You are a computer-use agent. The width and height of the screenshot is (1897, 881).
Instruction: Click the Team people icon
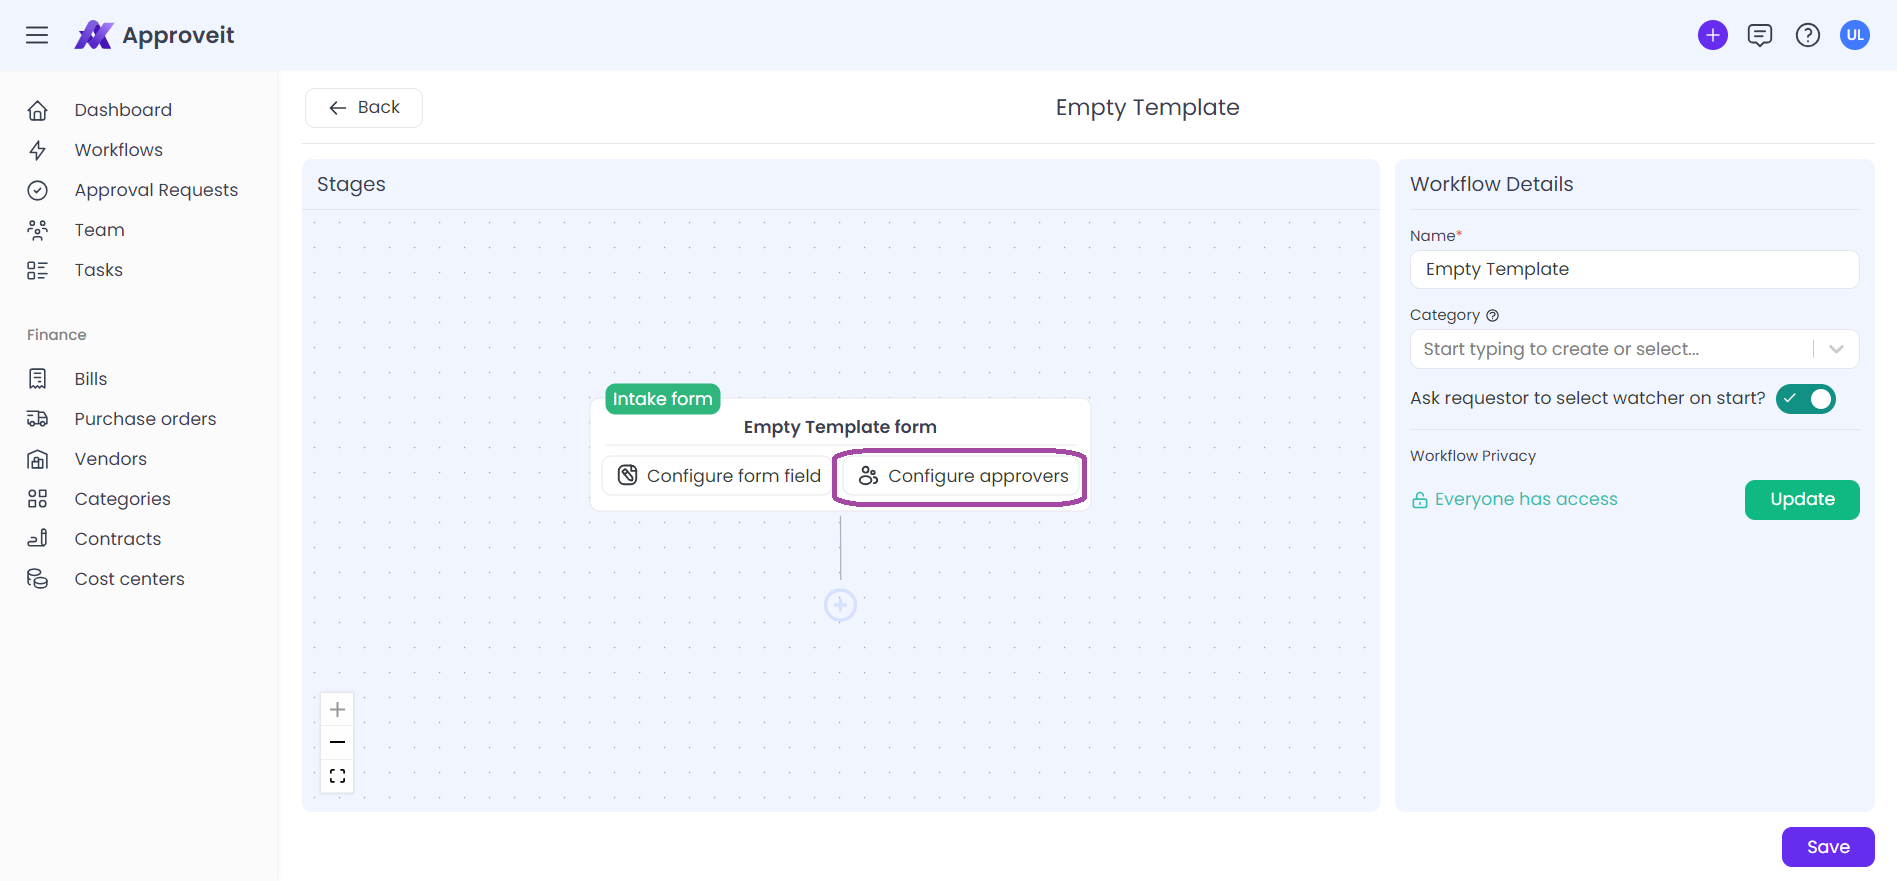point(38,230)
